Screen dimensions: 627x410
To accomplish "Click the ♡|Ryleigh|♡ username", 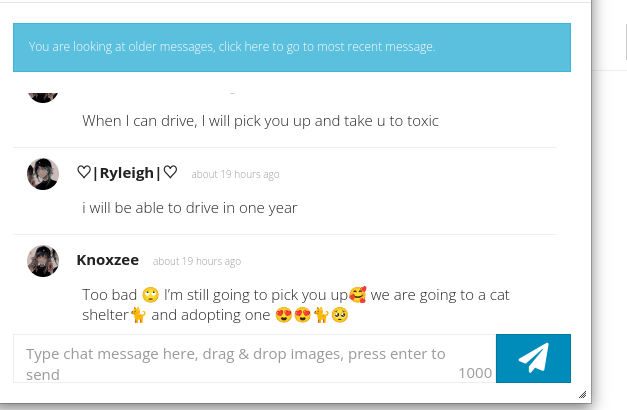I will [127, 173].
